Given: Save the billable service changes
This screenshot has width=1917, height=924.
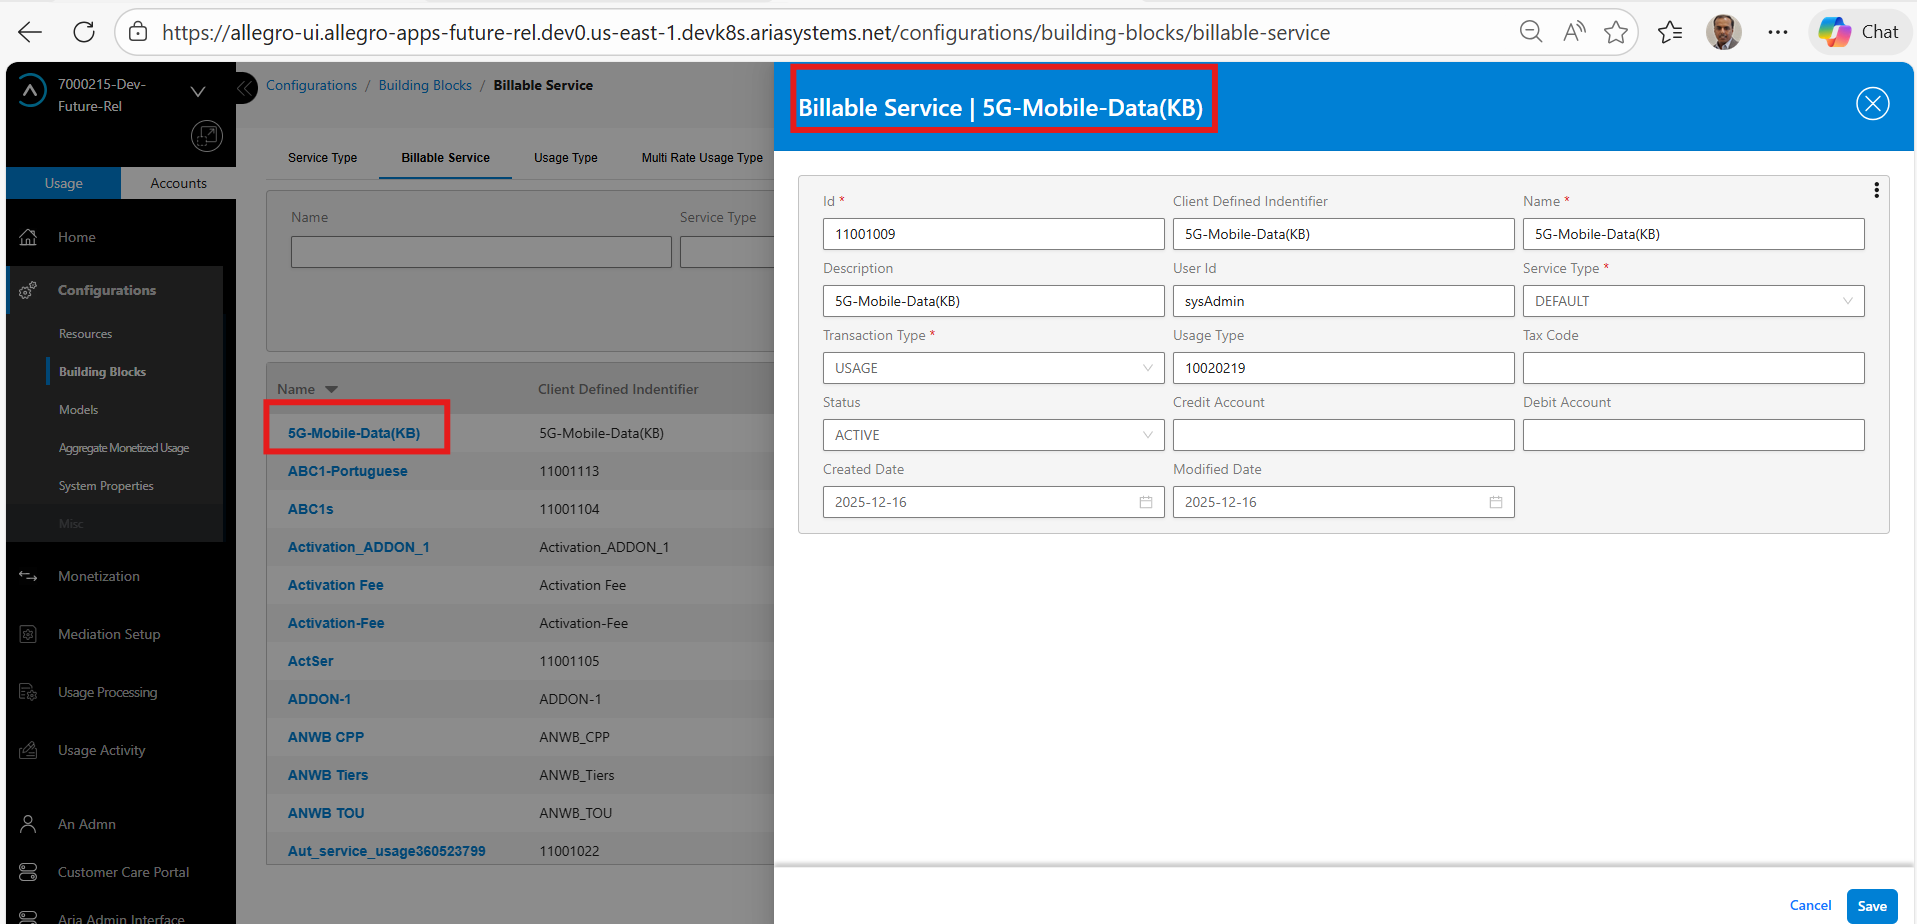Looking at the screenshot, I should 1872,906.
